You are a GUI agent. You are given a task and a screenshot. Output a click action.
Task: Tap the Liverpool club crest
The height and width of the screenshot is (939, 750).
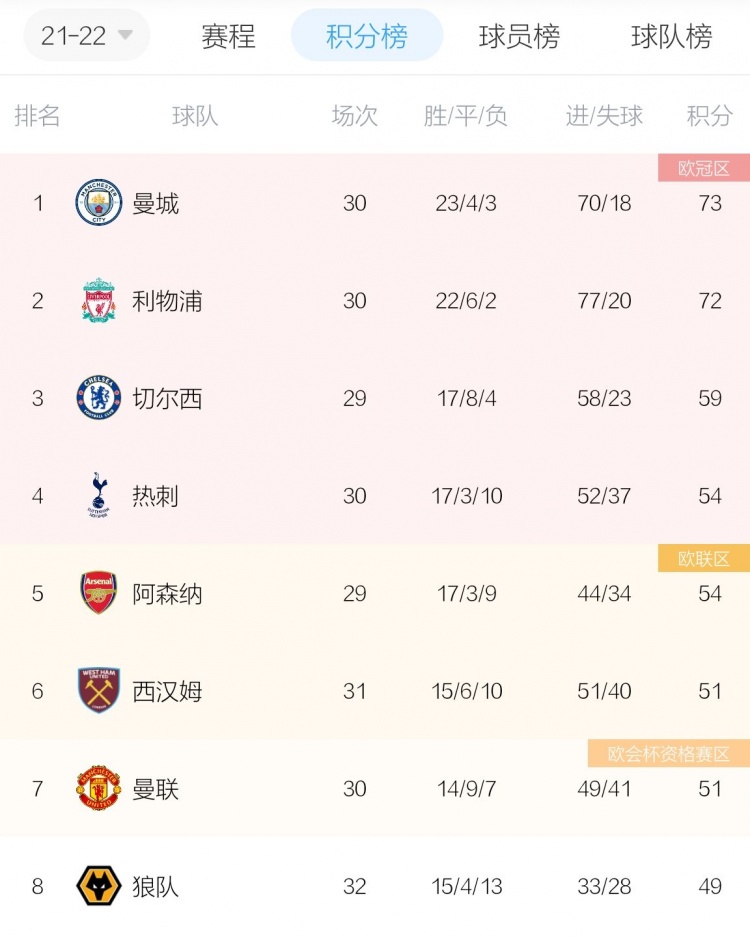[x=99, y=300]
